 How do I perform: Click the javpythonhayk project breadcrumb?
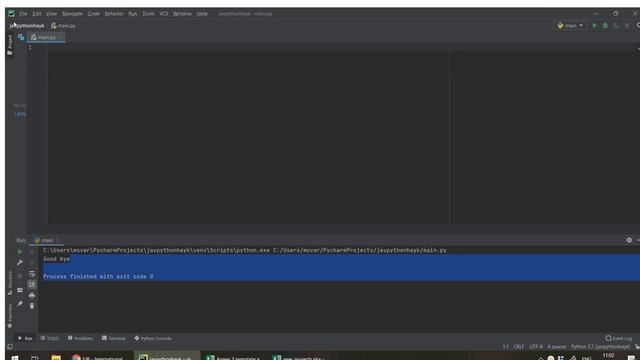pyautogui.click(x=27, y=26)
